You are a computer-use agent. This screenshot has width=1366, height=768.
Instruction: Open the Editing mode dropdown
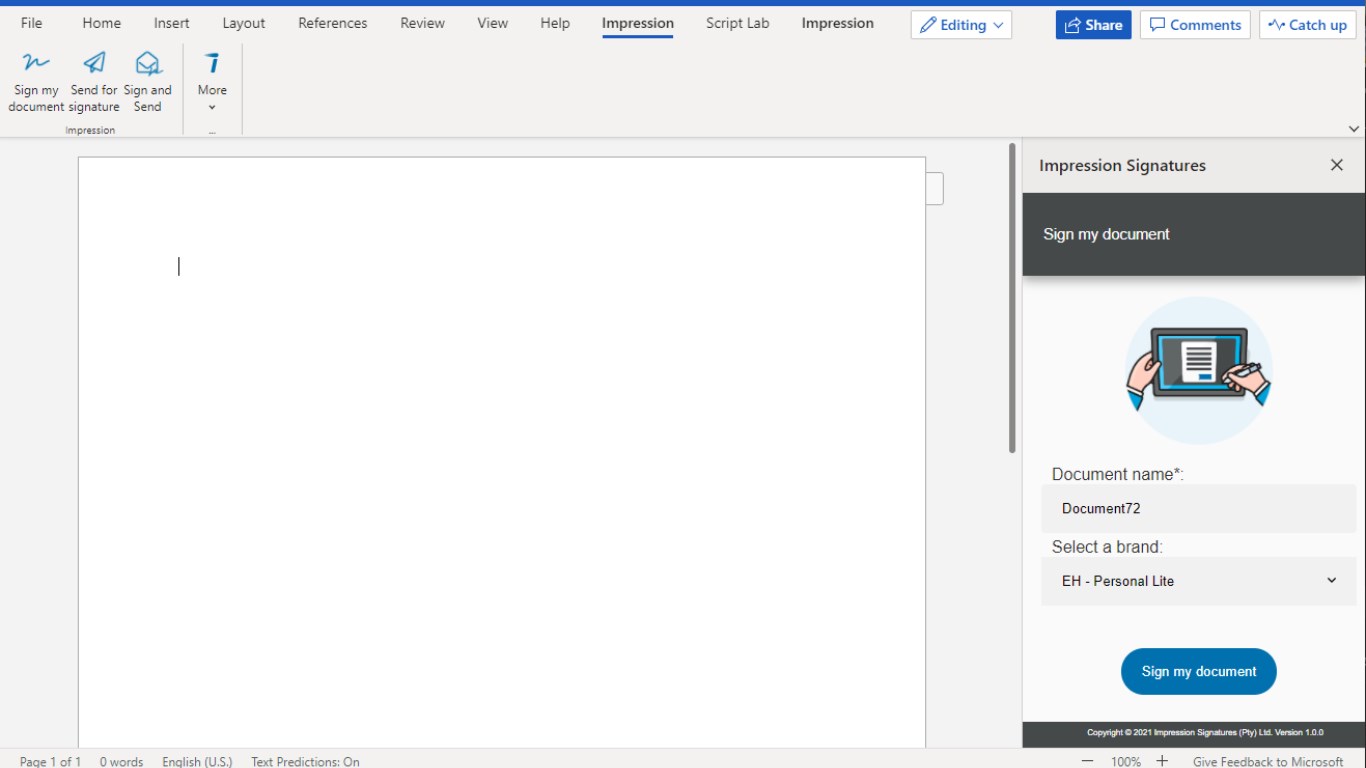pos(961,25)
